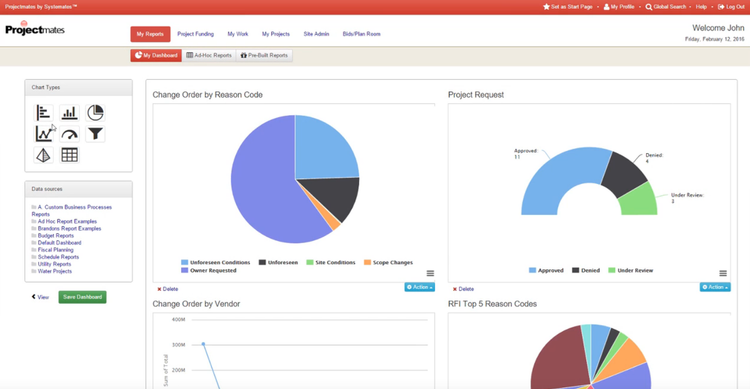Go to Bids/Plan Room tab
750x389 pixels.
pyautogui.click(x=362, y=34)
